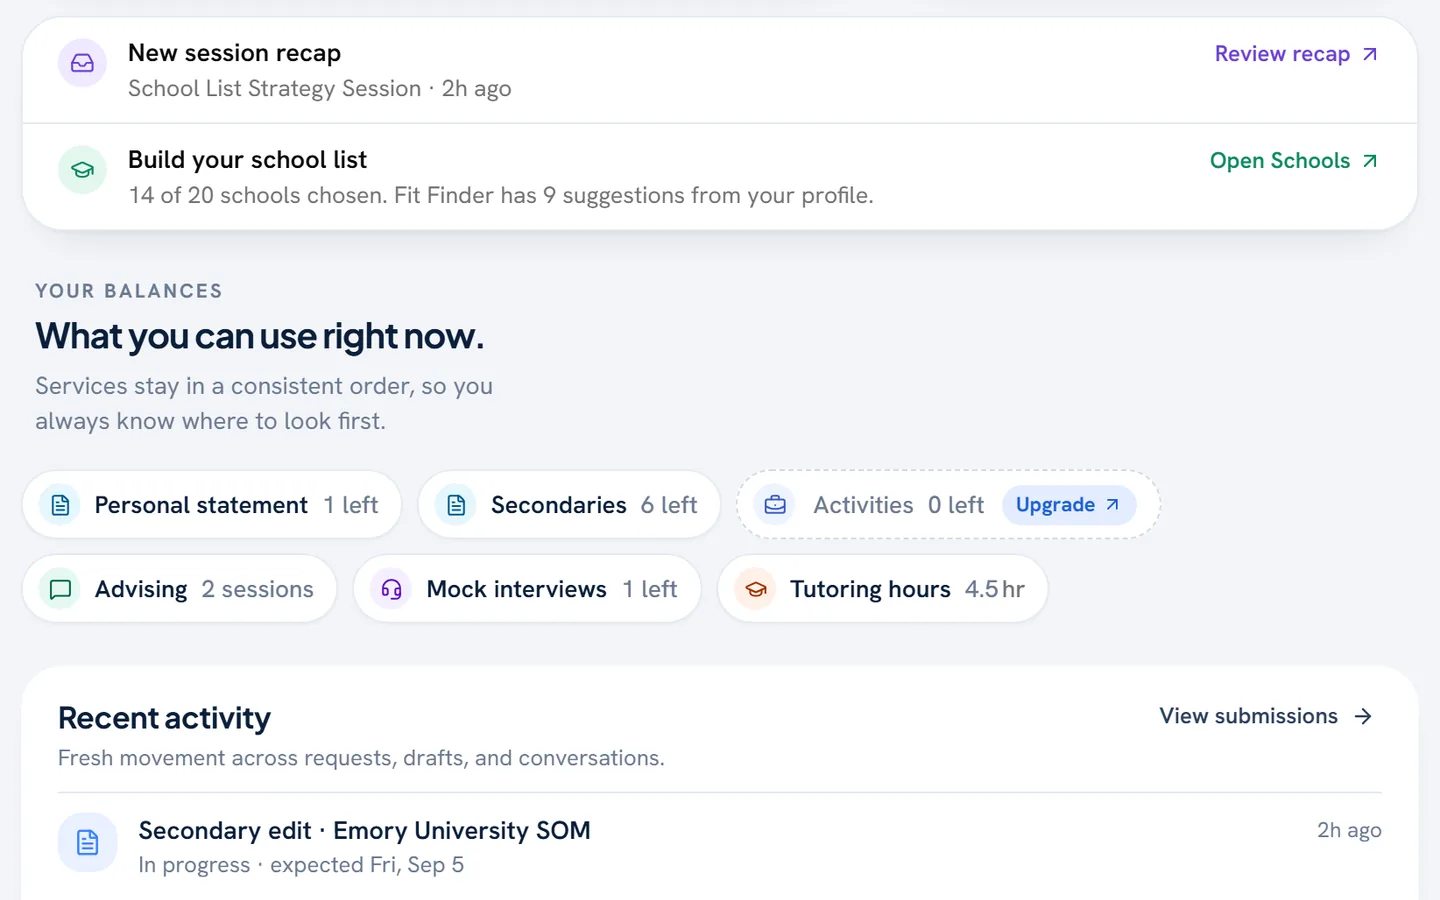Open Schools from the school list card
The width and height of the screenshot is (1440, 900).
[x=1294, y=161]
